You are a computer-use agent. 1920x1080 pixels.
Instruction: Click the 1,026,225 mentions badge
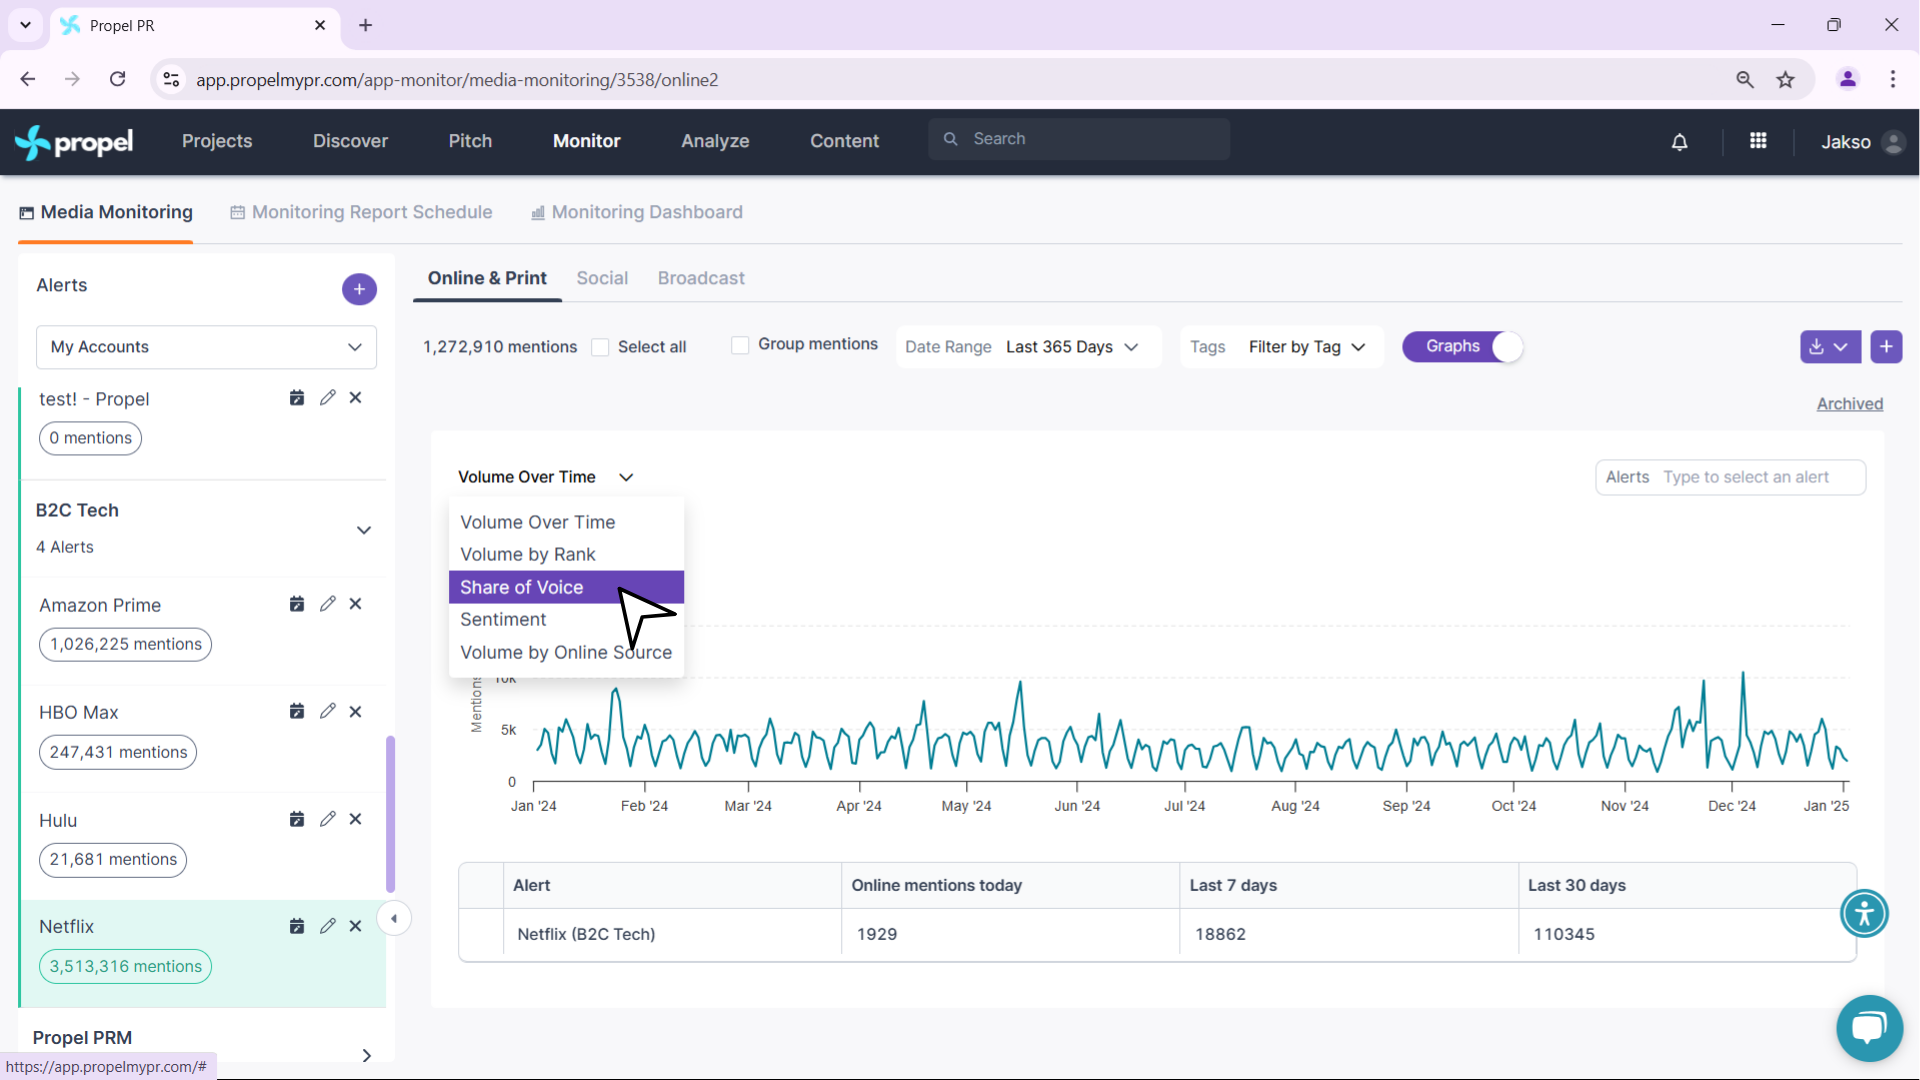[125, 644]
